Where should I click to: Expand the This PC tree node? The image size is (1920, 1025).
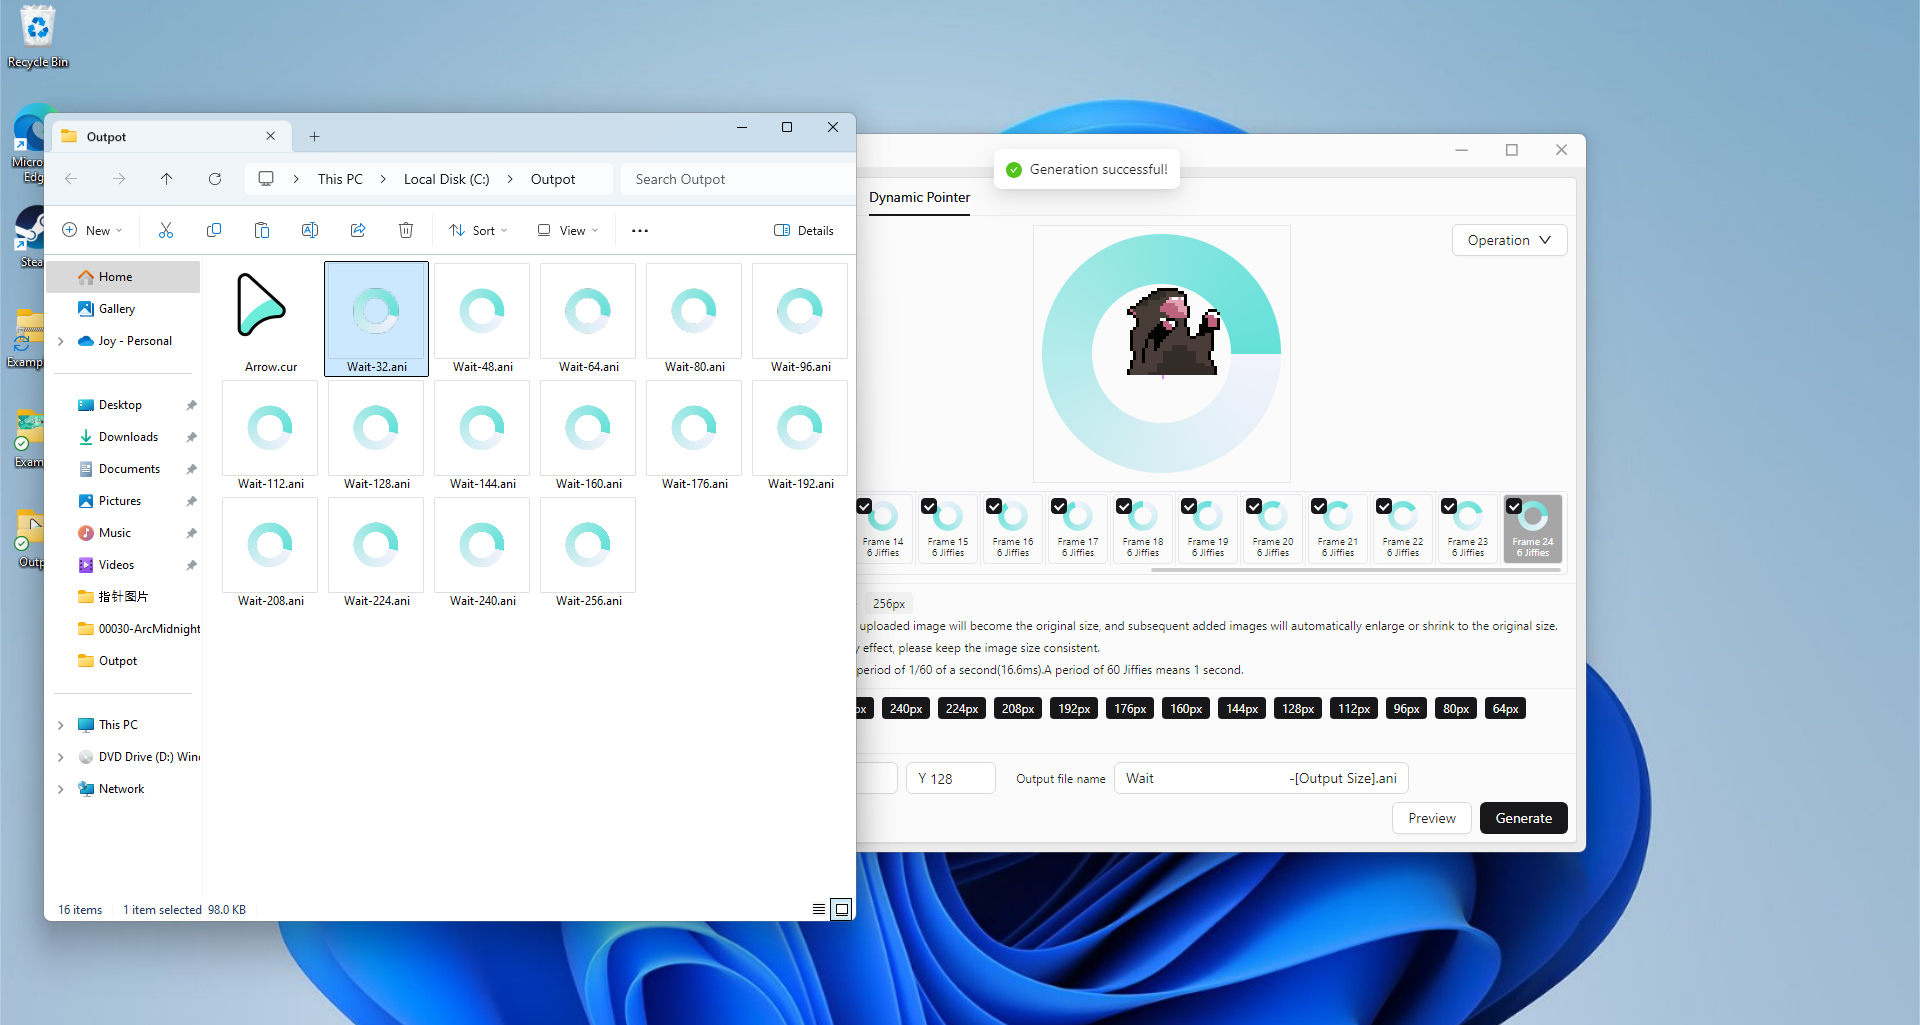click(61, 725)
